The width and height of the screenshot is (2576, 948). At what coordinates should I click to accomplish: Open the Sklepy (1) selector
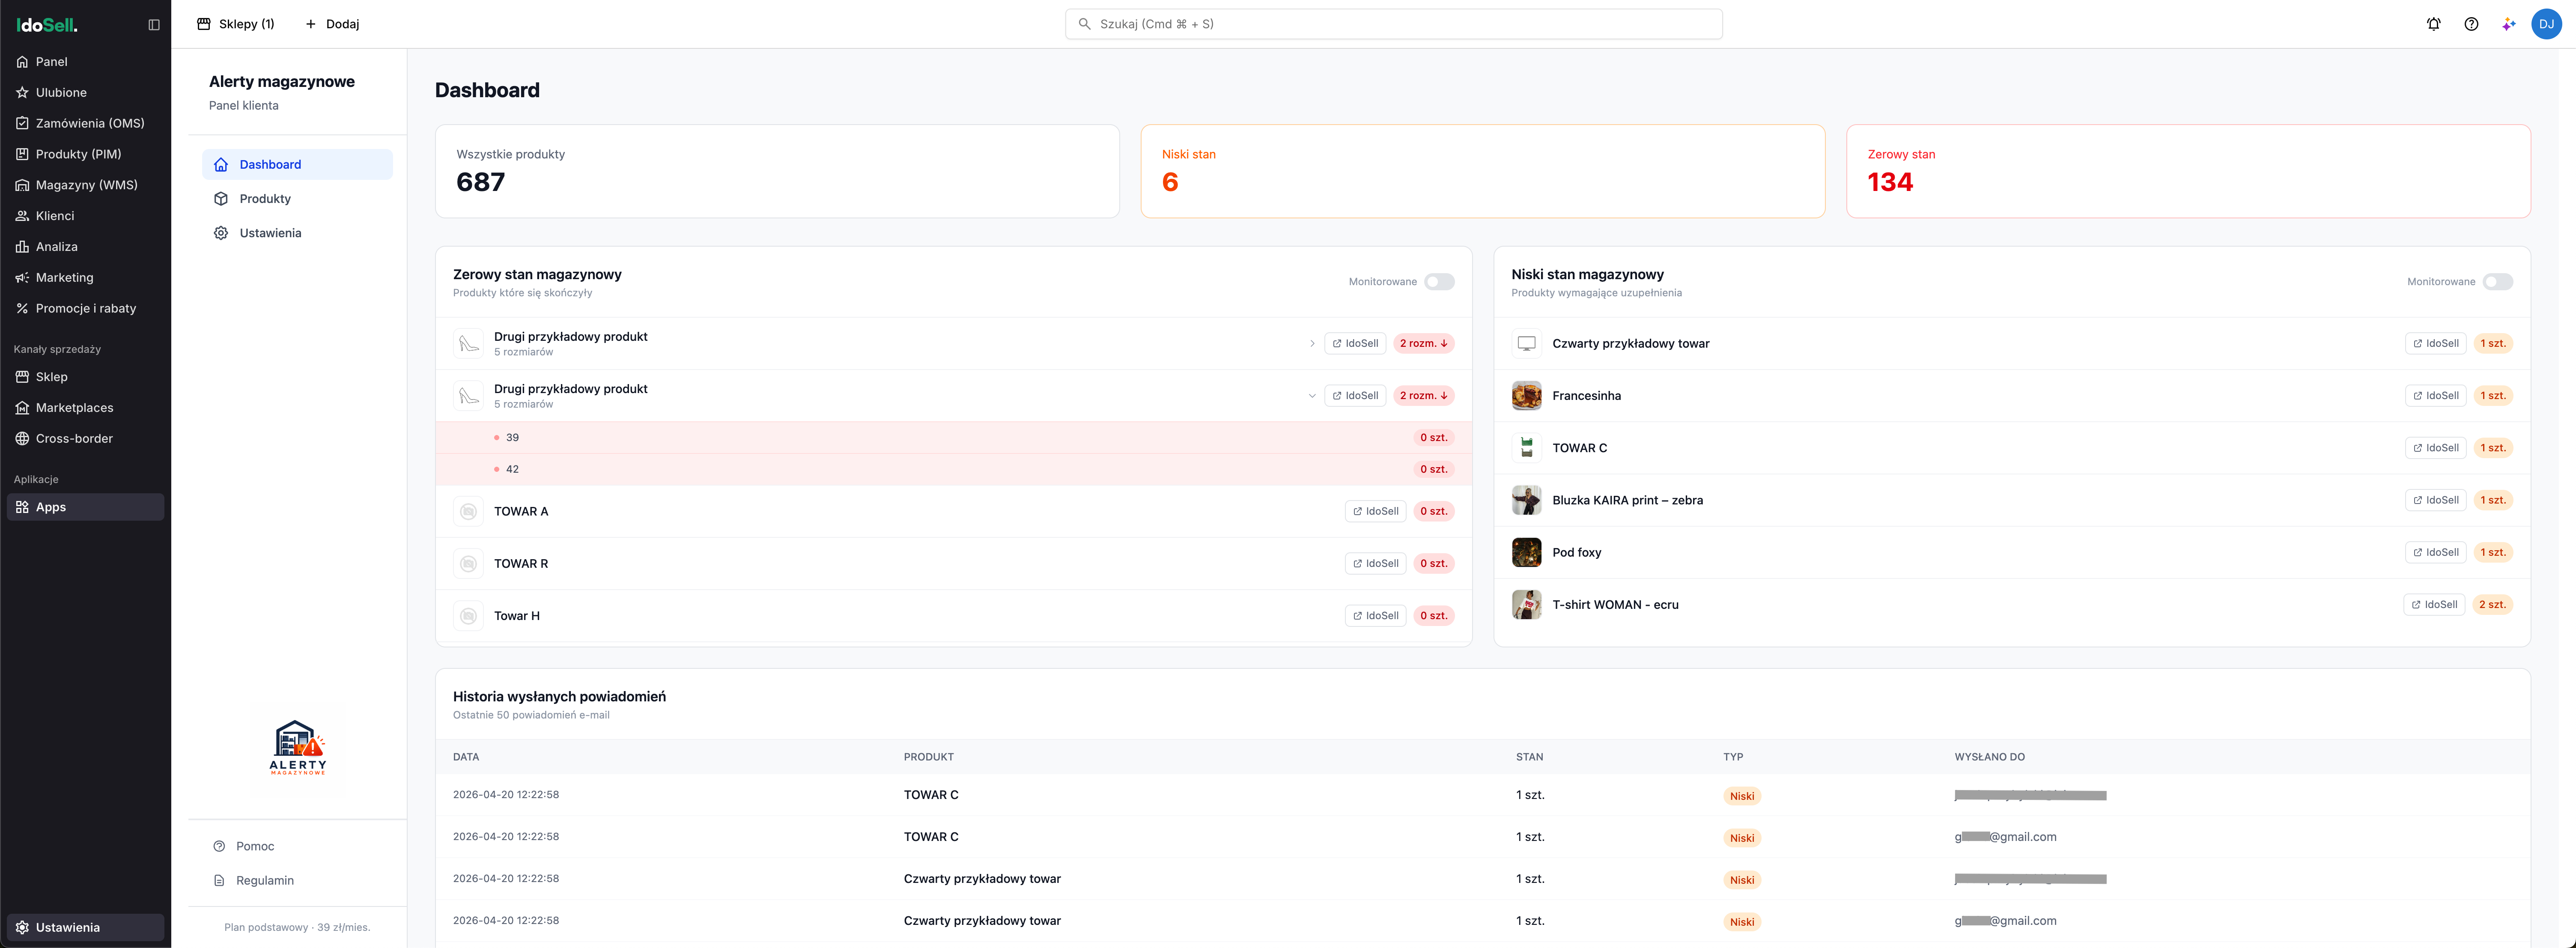point(236,24)
